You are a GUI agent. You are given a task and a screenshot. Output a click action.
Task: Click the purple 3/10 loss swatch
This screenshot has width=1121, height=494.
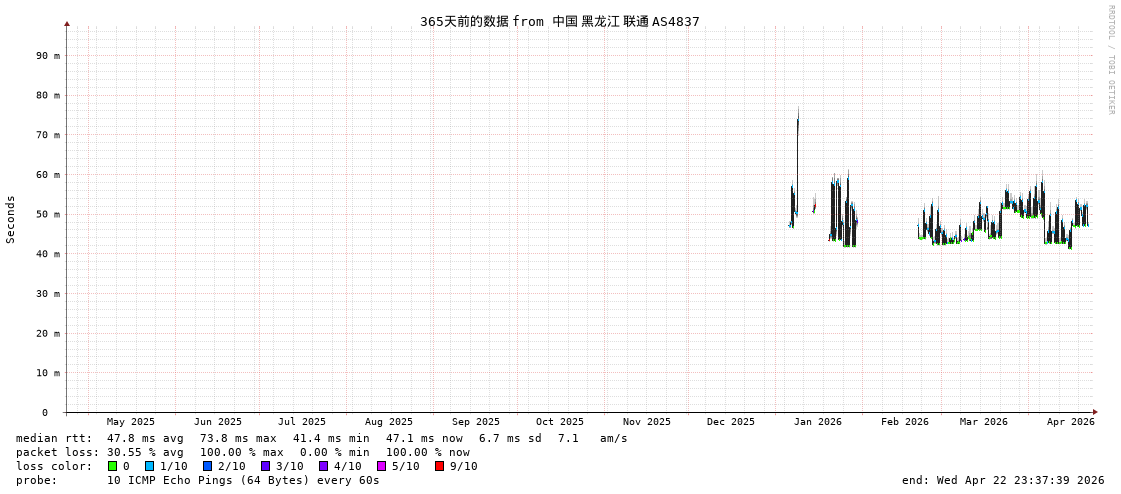(x=265, y=466)
